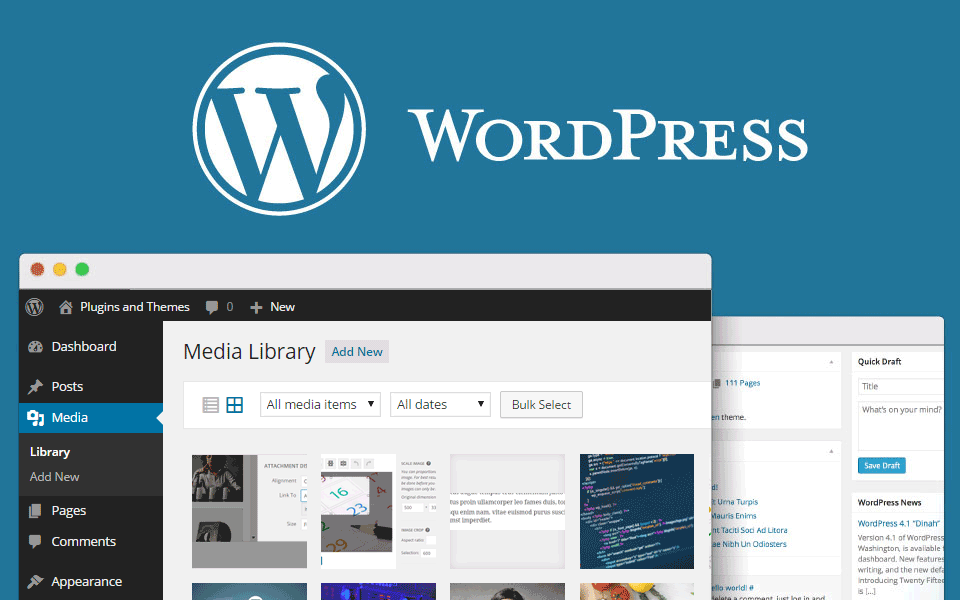Open the attachment details thumbnail in media grid
960x600 pixels.
point(249,511)
